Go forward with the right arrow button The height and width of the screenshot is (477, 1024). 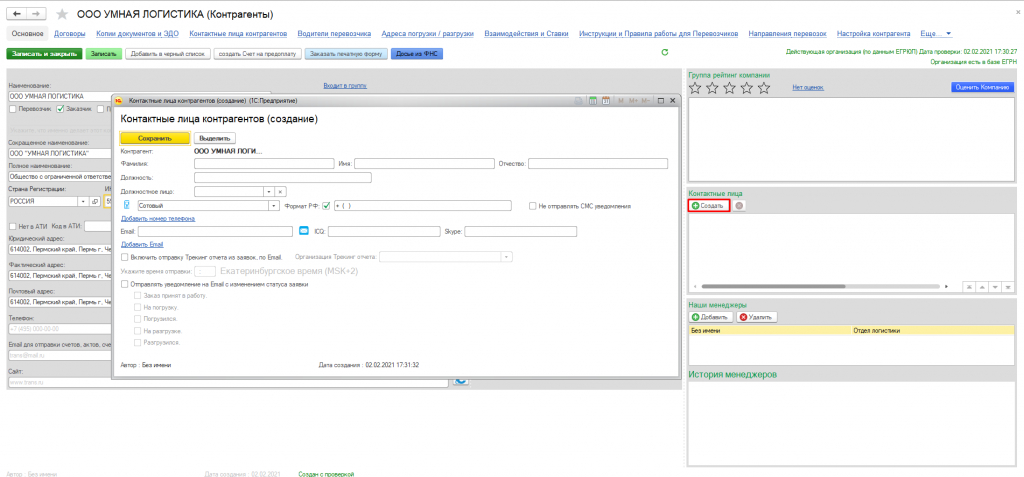tap(37, 14)
